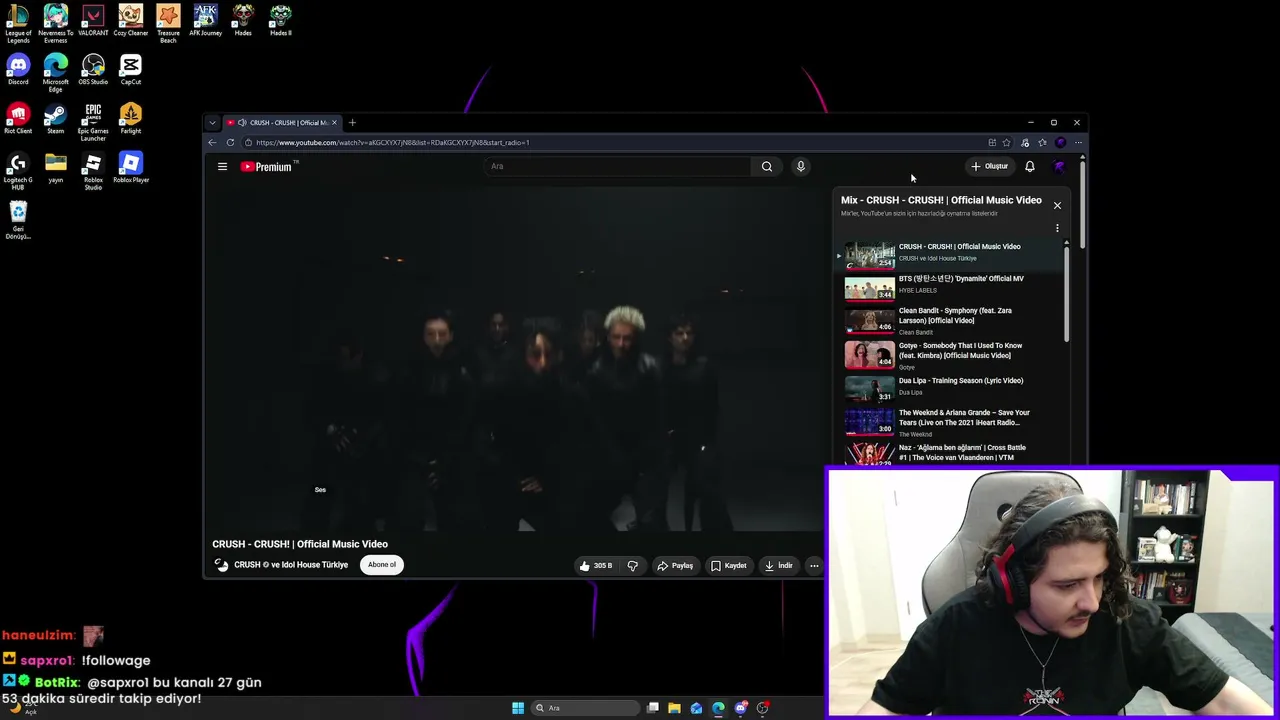Screen dimensions: 1280x720
Task: Select the Logitech G HUB desktop icon
Action: point(18,172)
